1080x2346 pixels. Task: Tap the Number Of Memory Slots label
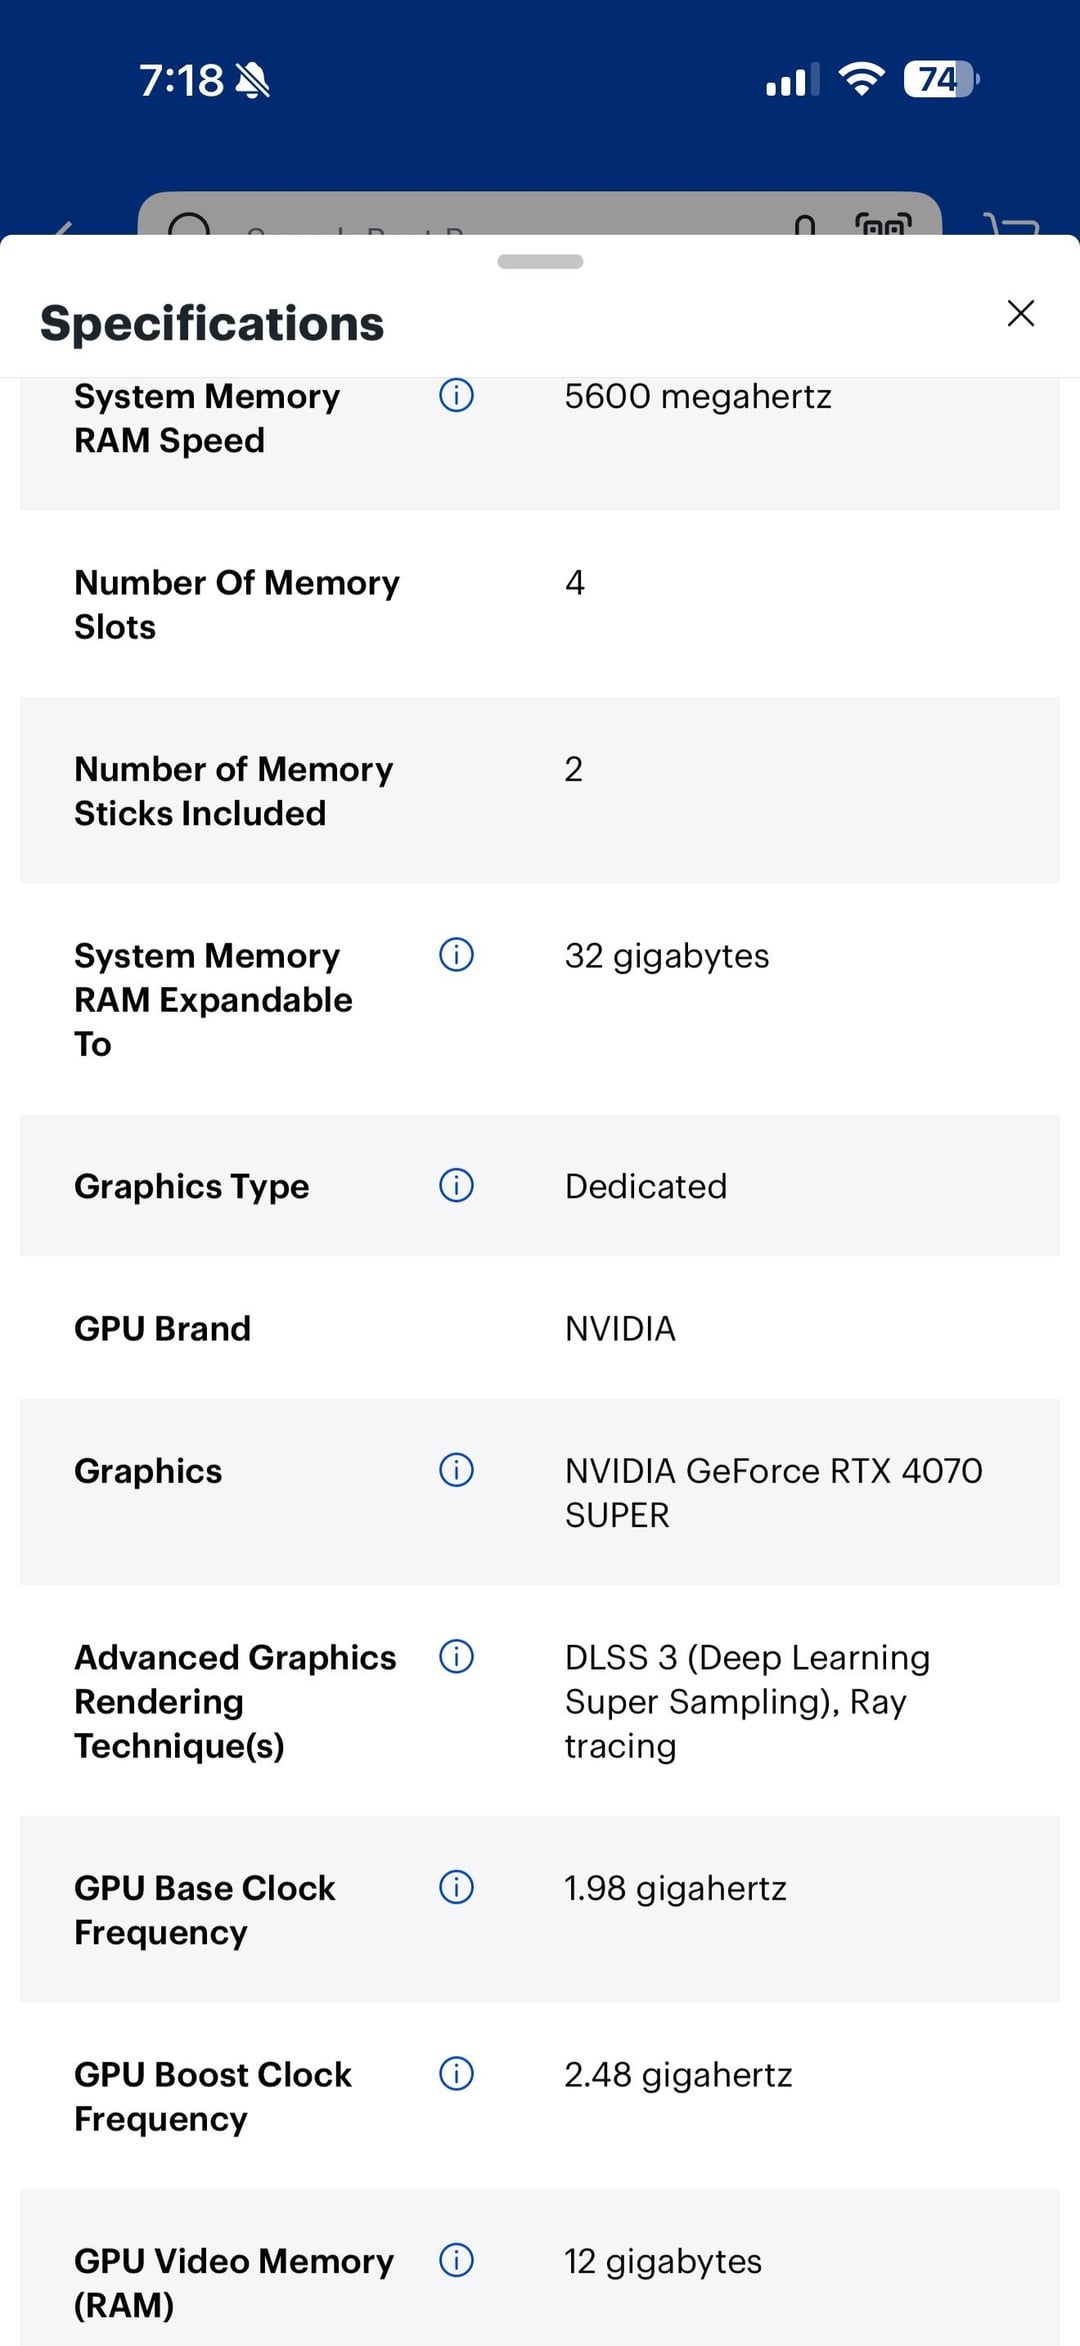click(x=237, y=604)
